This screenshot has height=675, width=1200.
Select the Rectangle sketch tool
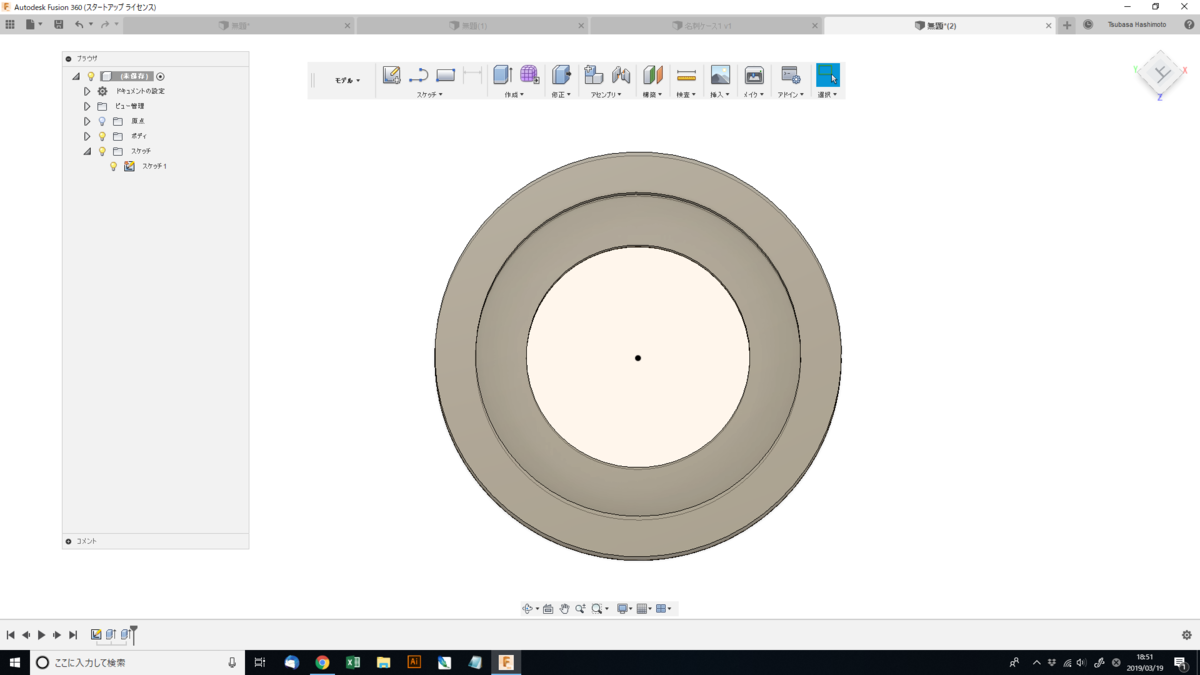pos(446,75)
